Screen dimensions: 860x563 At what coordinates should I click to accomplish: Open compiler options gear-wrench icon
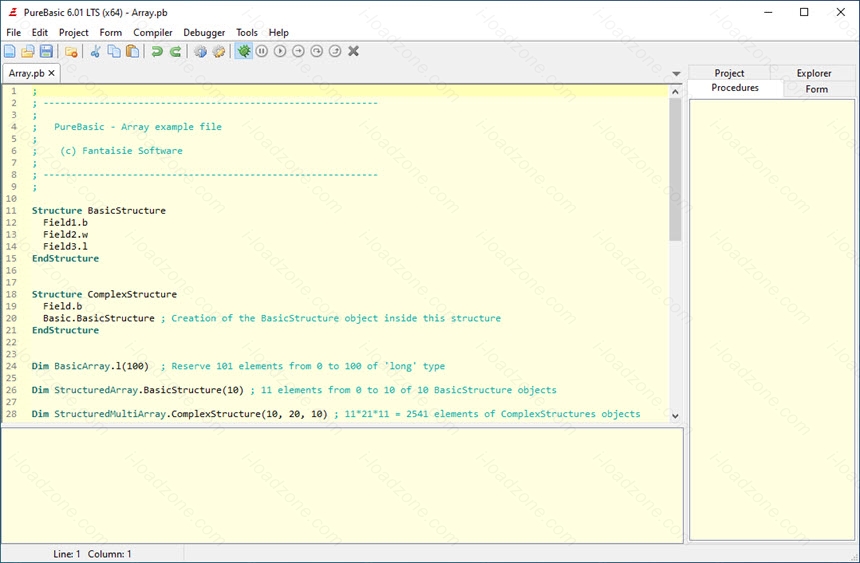(219, 52)
